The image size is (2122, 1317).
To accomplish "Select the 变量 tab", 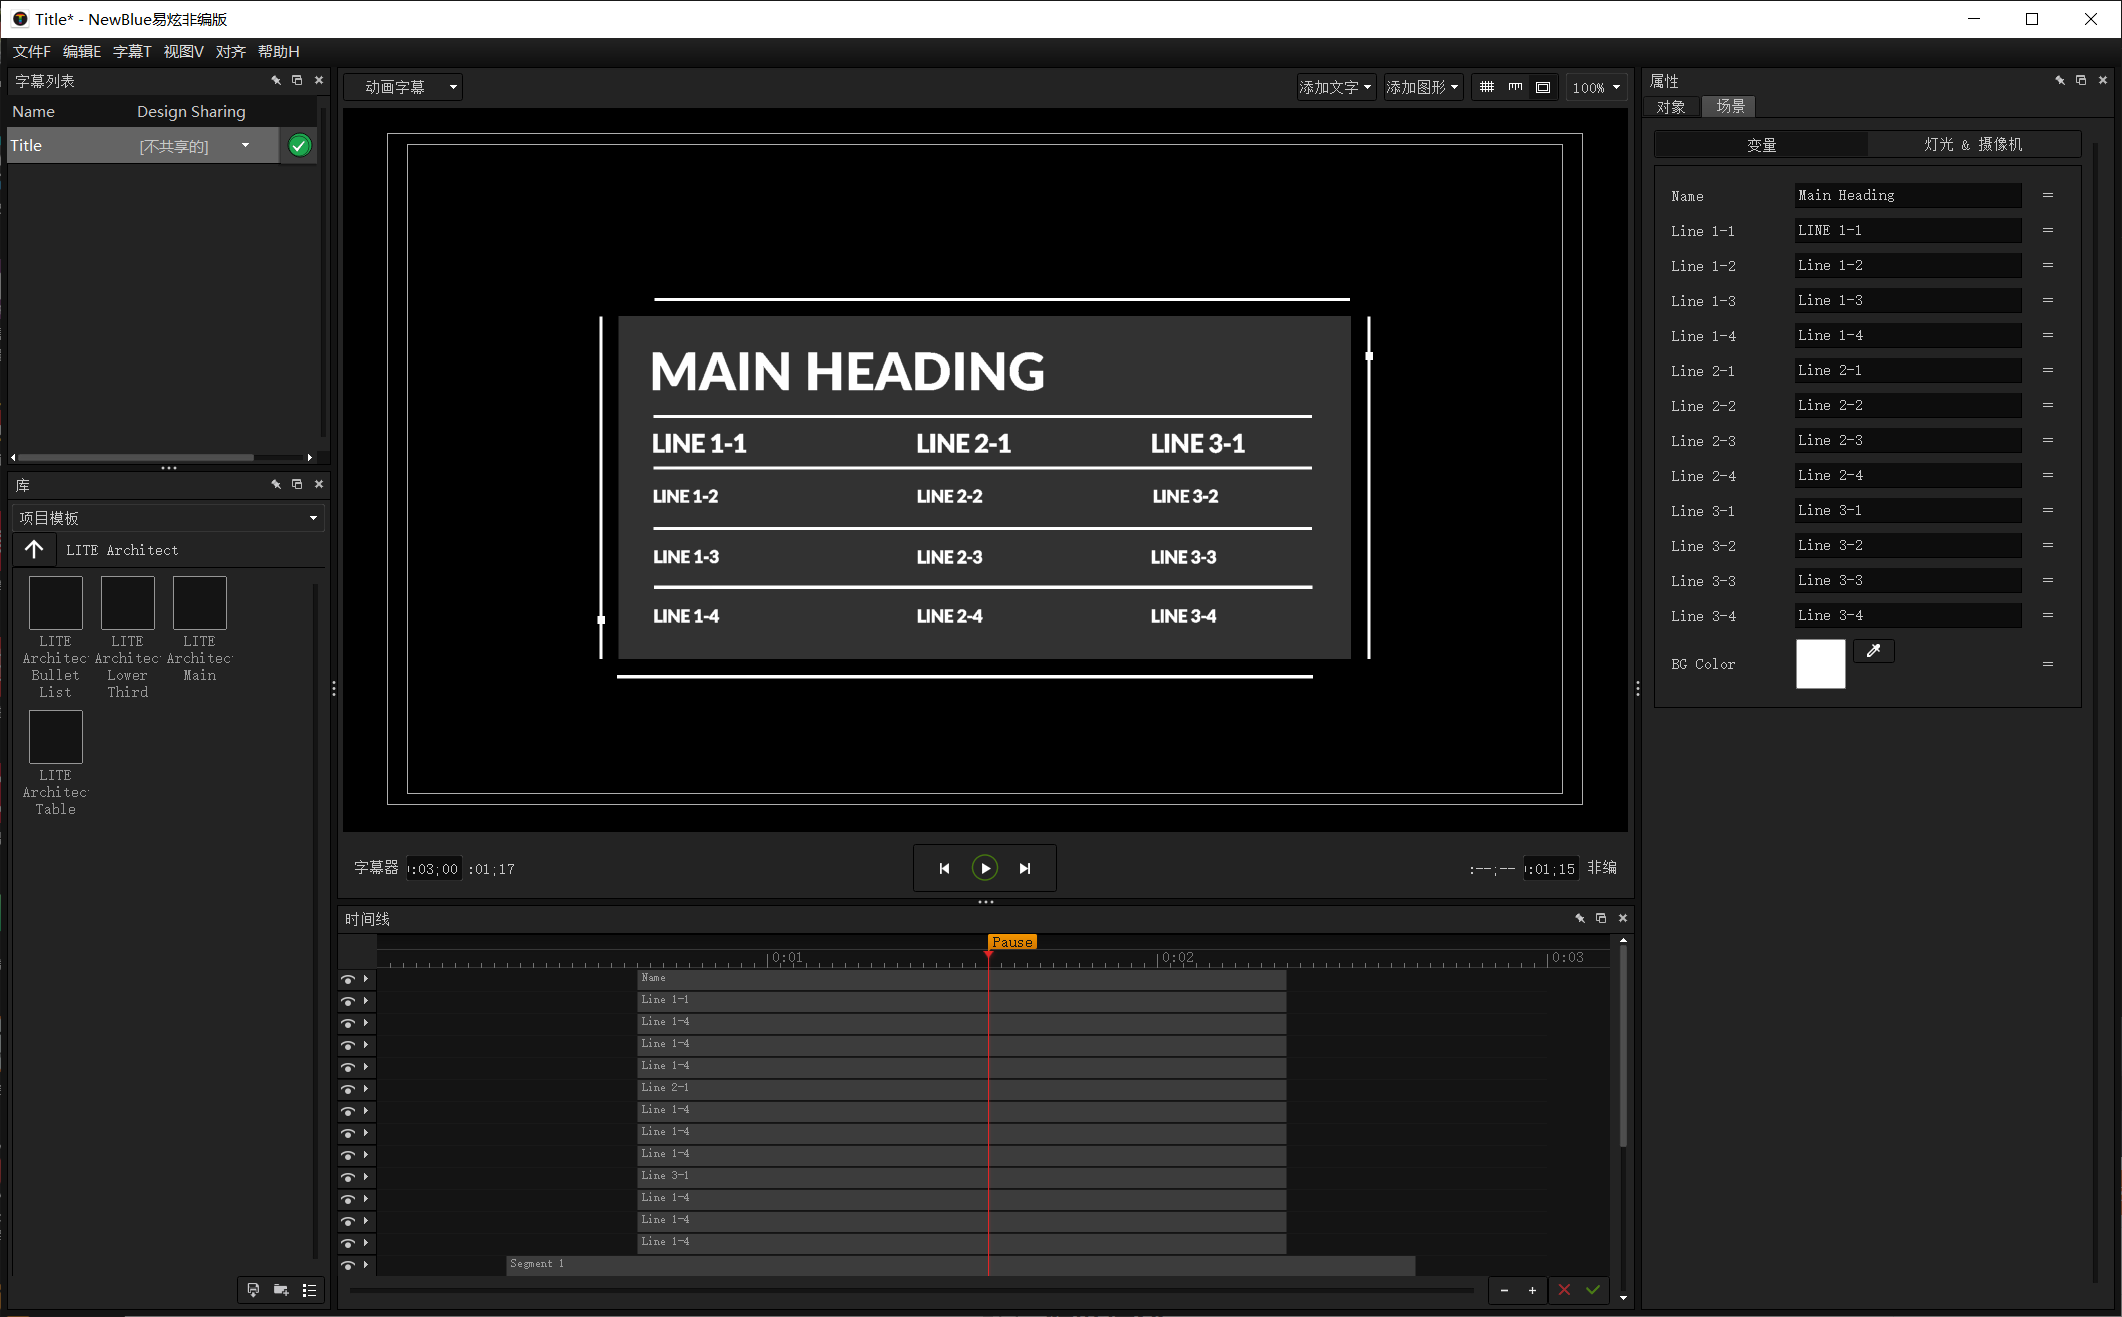I will 1761,144.
